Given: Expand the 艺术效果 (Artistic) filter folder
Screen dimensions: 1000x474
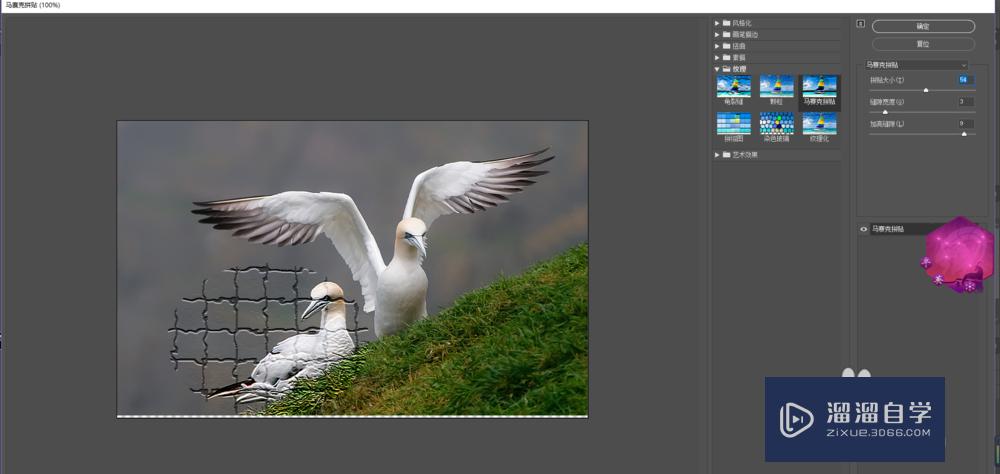Looking at the screenshot, I should pos(717,155).
